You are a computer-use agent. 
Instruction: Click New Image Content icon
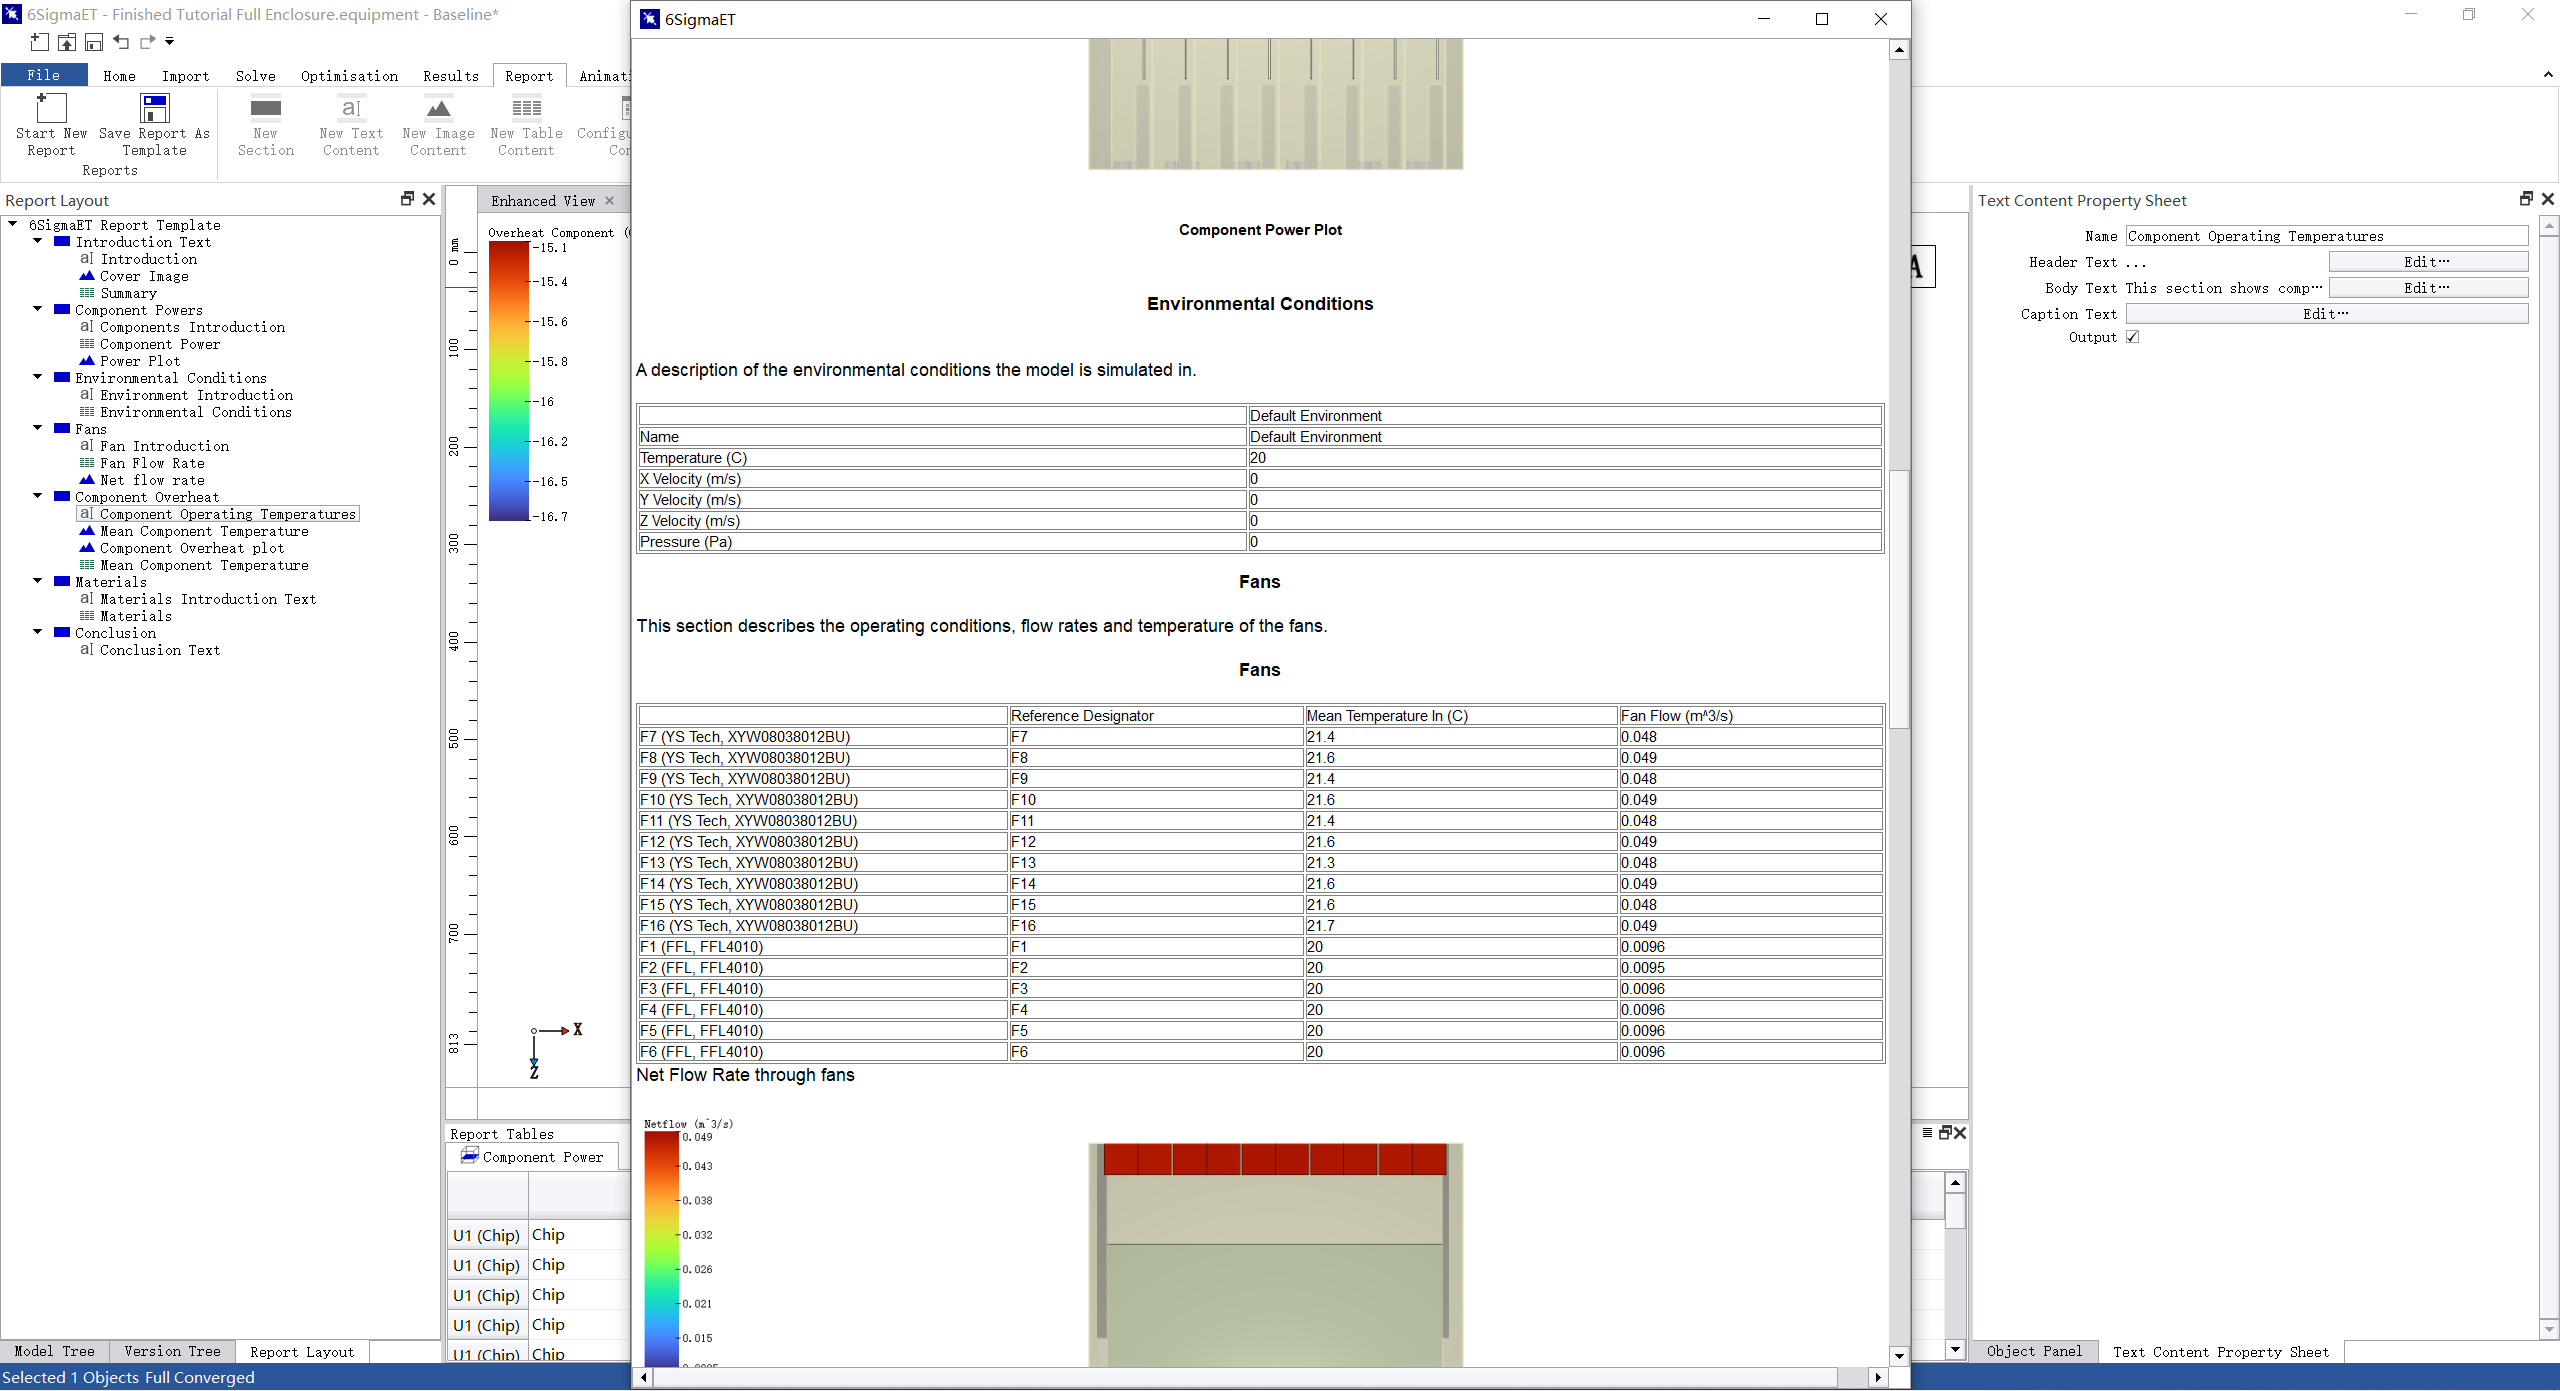tap(438, 109)
